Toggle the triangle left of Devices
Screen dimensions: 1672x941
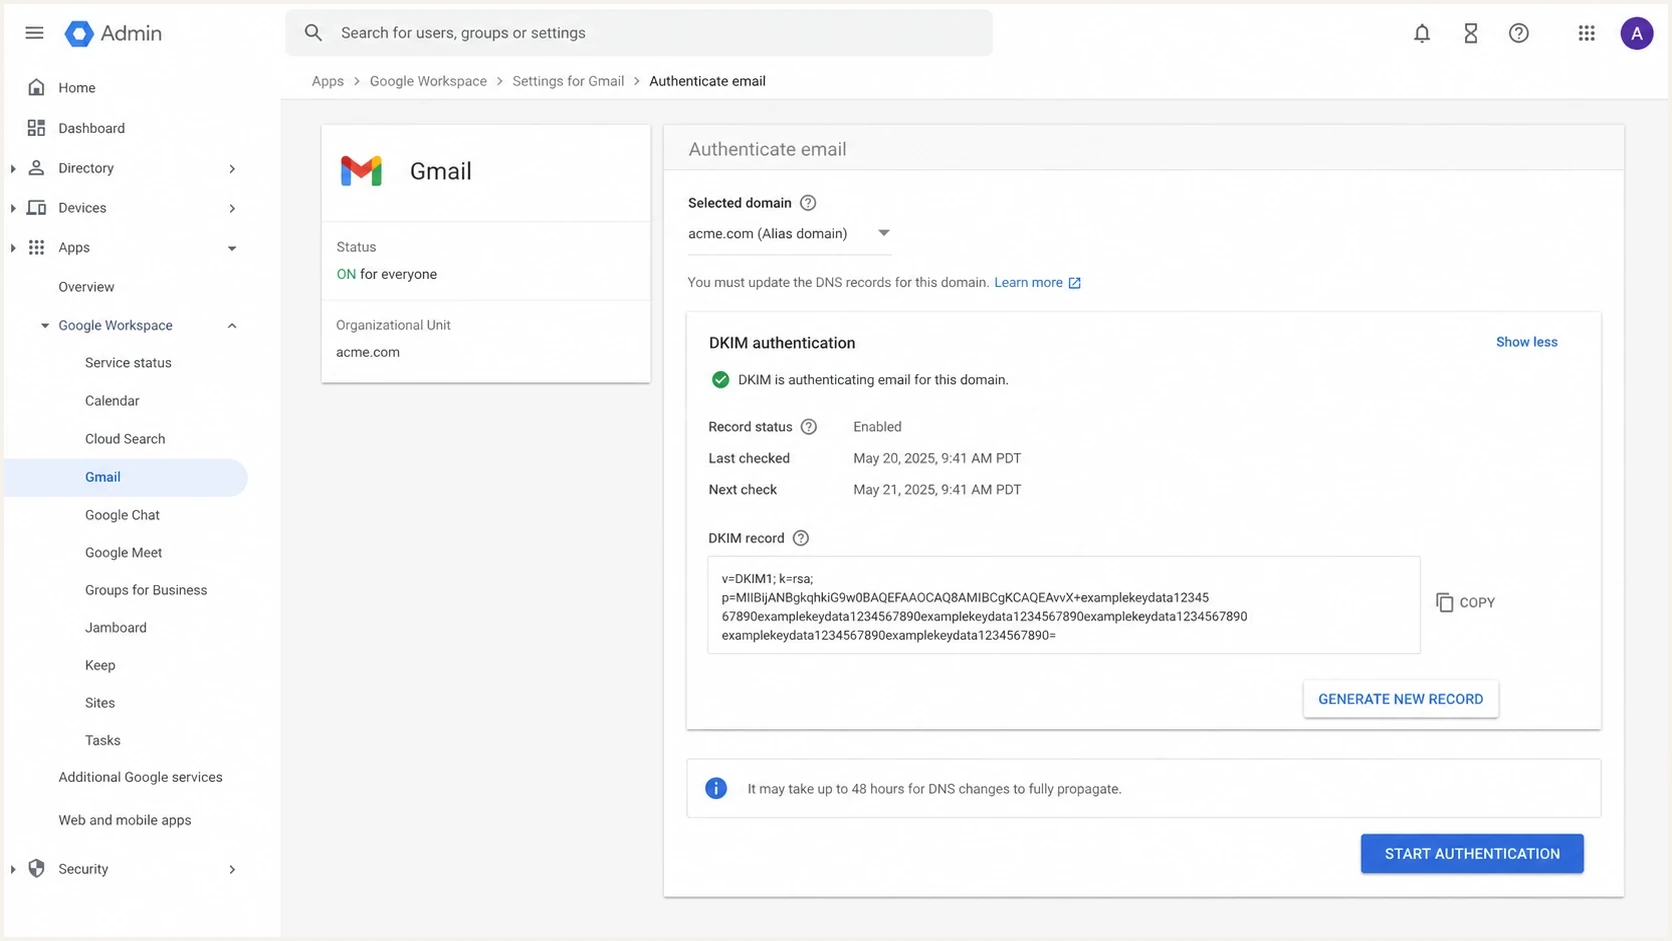[13, 208]
